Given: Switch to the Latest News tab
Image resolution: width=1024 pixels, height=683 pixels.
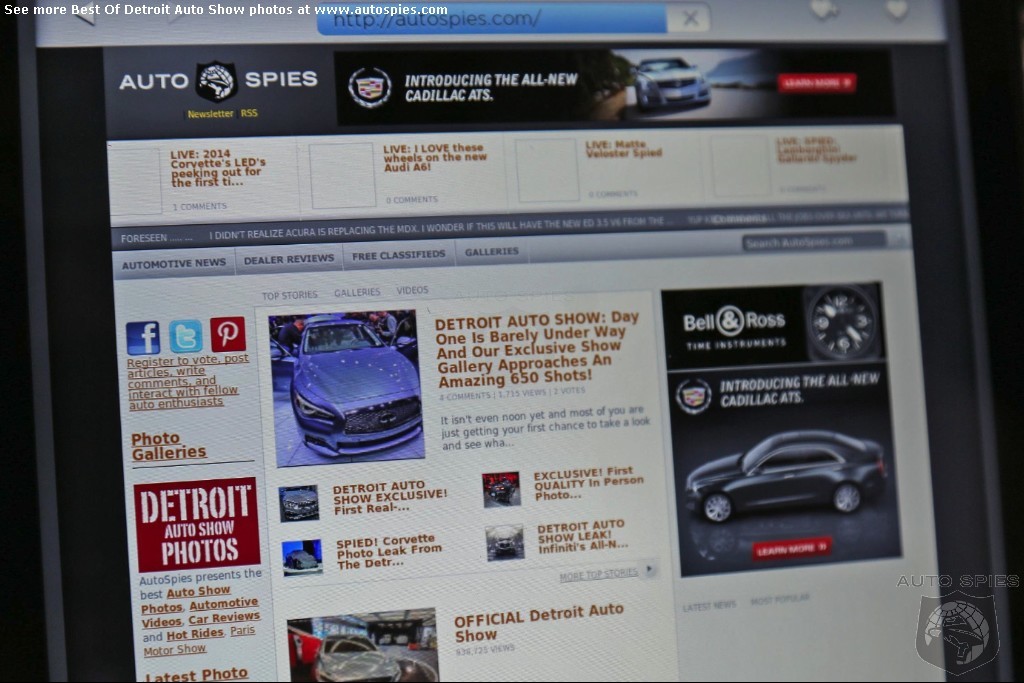Looking at the screenshot, I should click(709, 606).
